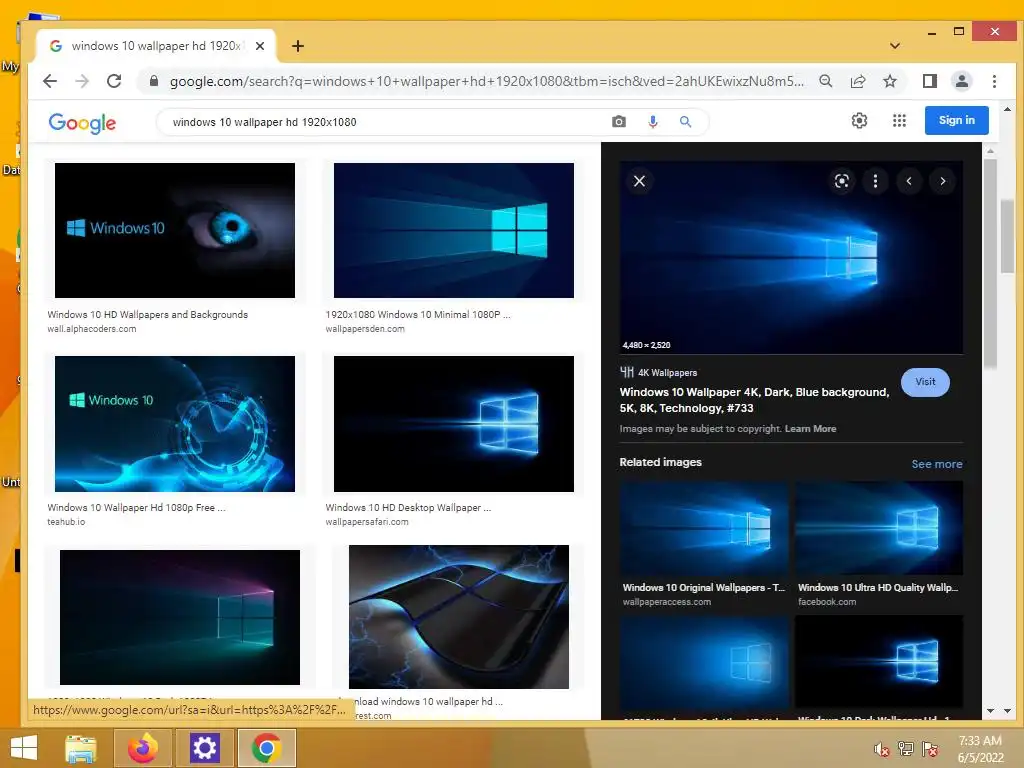Image resolution: width=1024 pixels, height=768 pixels.
Task: Start voice search microphone
Action: coord(652,121)
